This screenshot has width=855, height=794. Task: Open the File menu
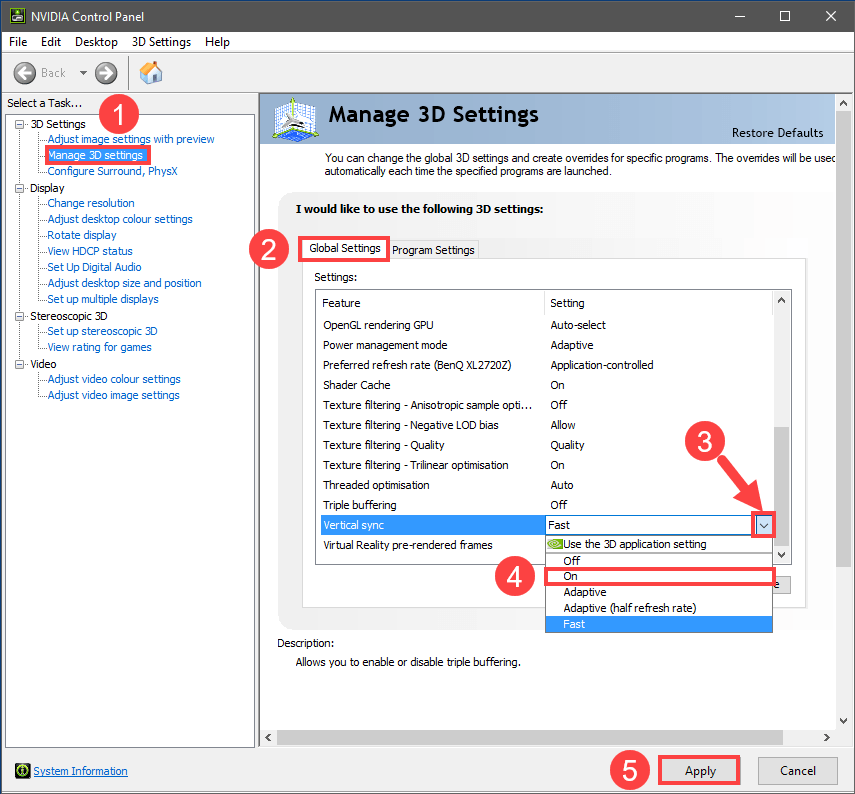pos(18,42)
